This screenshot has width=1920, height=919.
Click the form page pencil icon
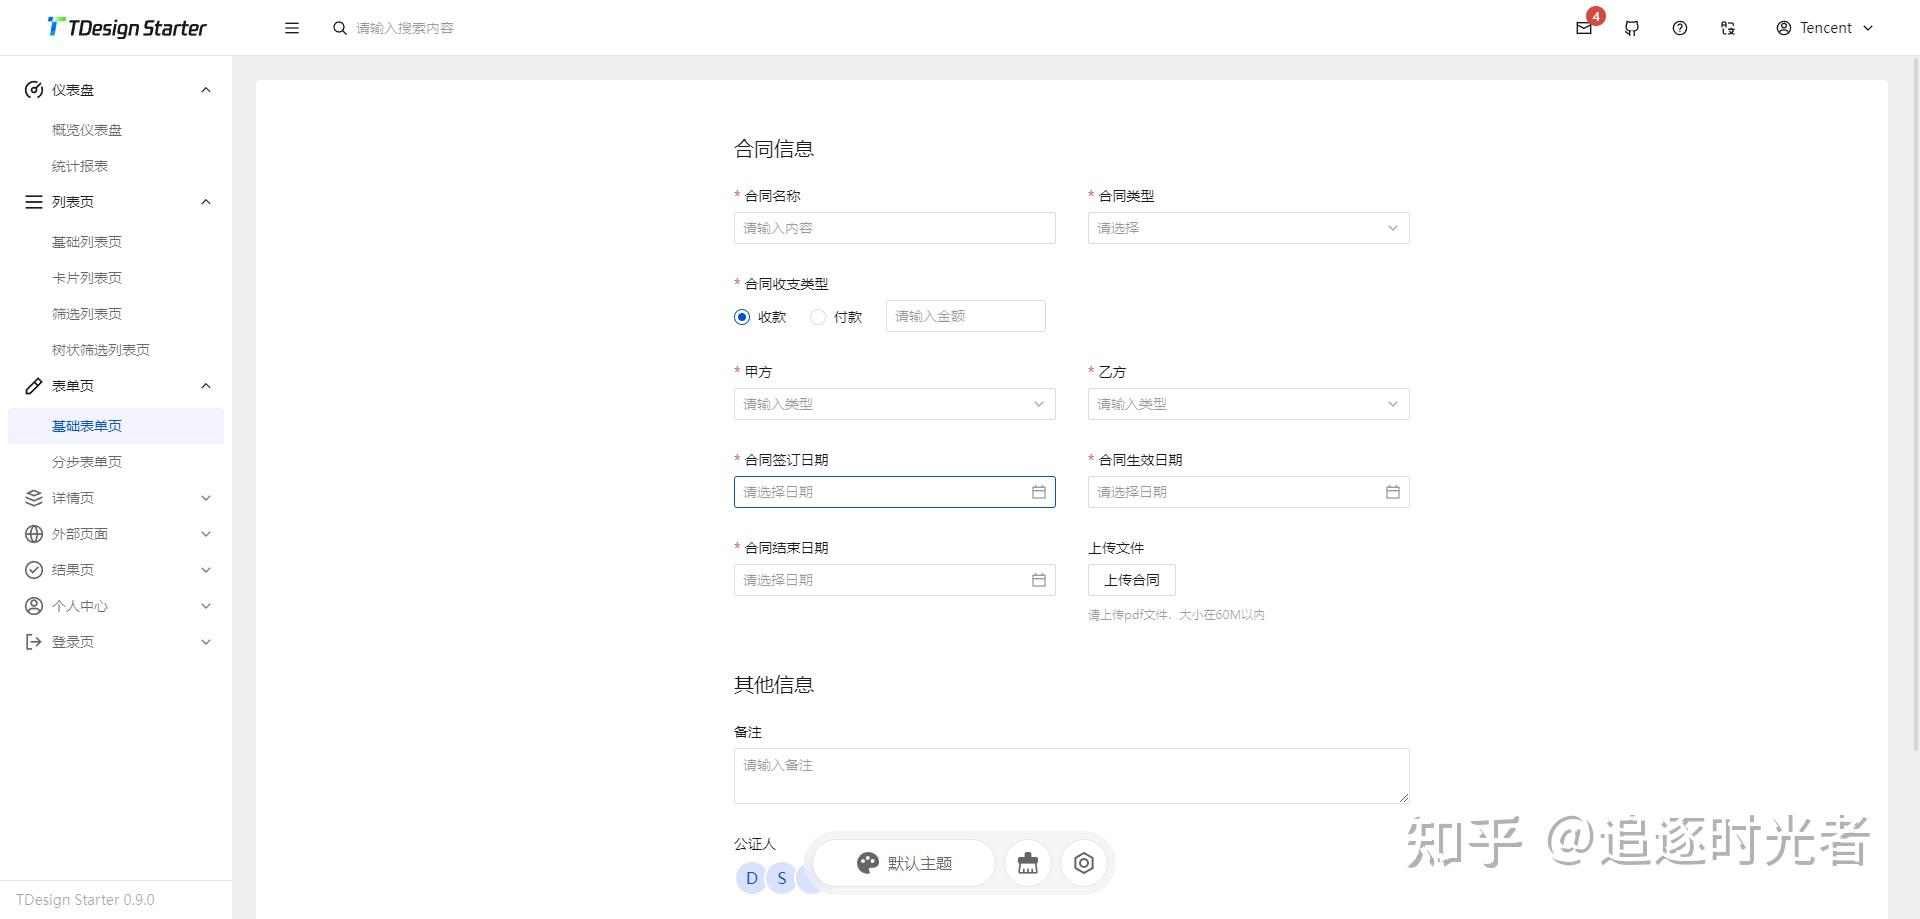pyautogui.click(x=34, y=386)
